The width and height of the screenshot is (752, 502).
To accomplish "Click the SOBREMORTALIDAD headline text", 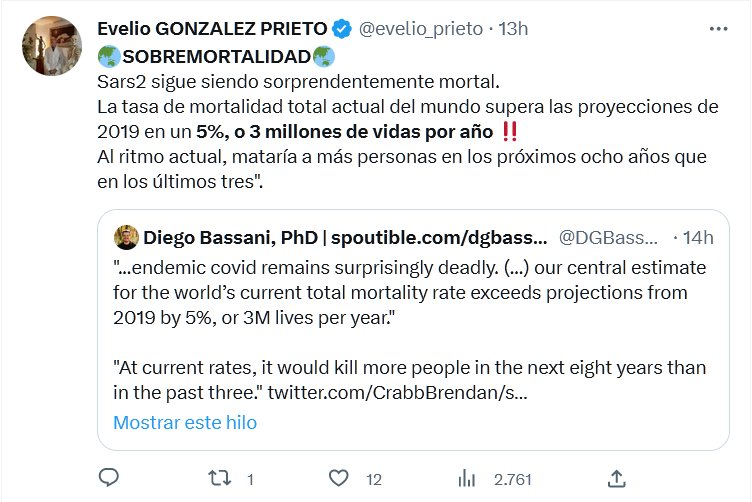I will [x=216, y=56].
